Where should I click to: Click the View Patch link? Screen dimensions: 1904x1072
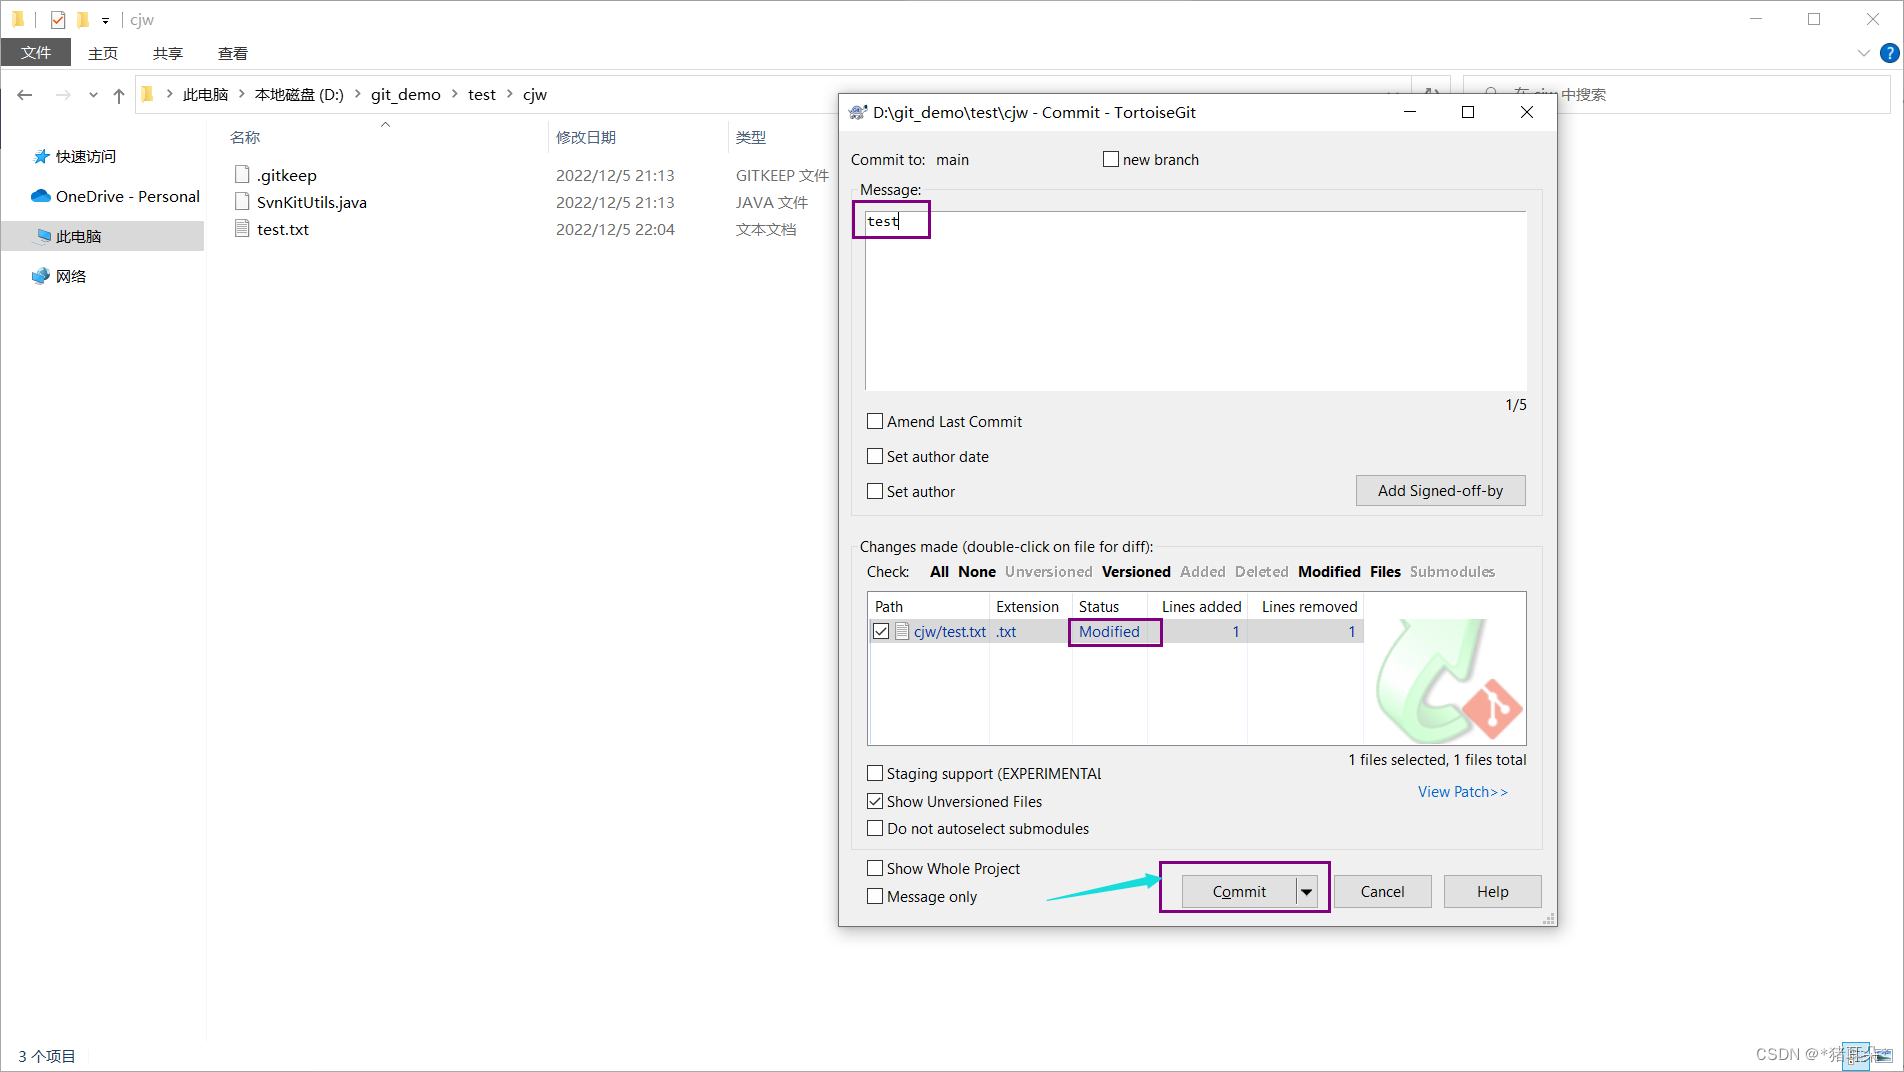tap(1462, 791)
